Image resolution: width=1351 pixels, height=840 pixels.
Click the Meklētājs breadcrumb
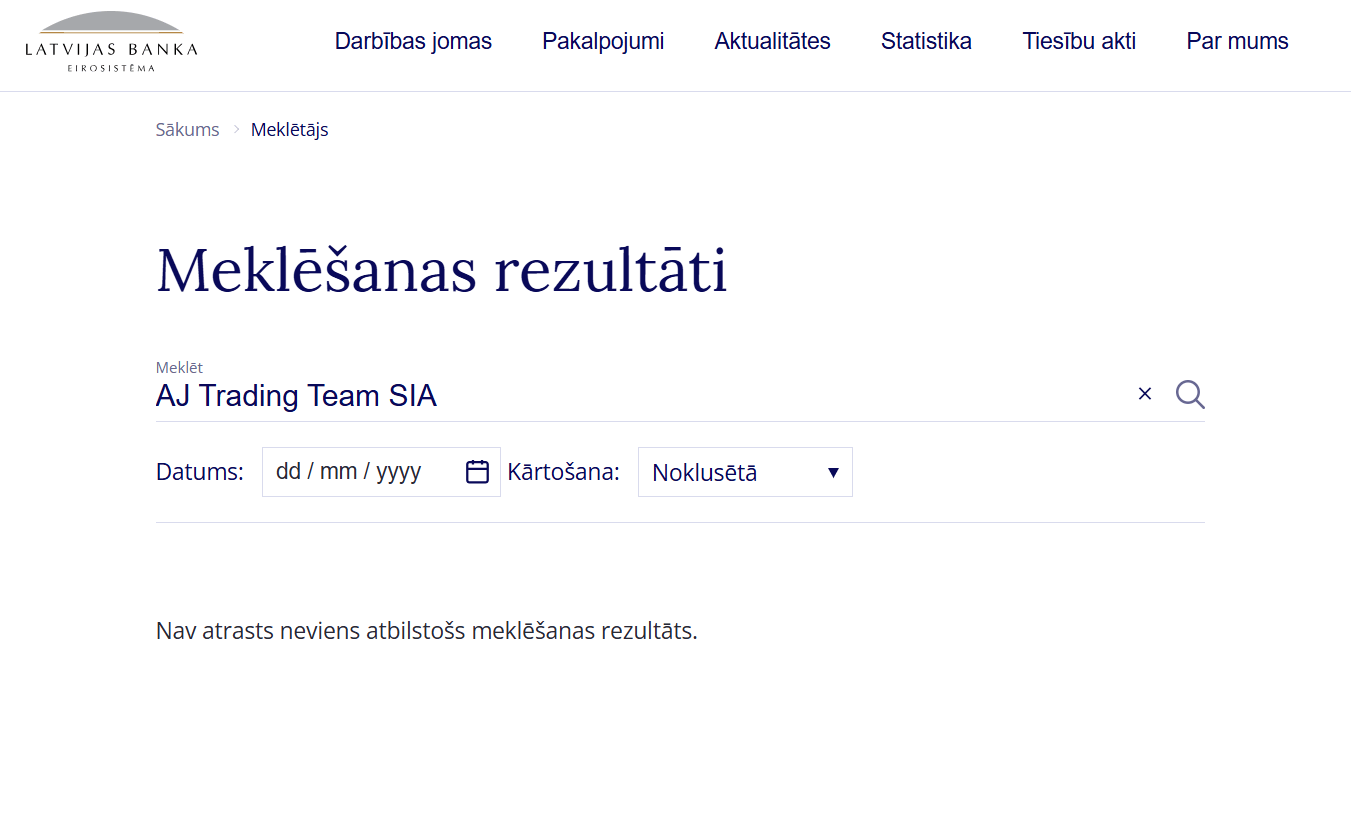tap(289, 130)
